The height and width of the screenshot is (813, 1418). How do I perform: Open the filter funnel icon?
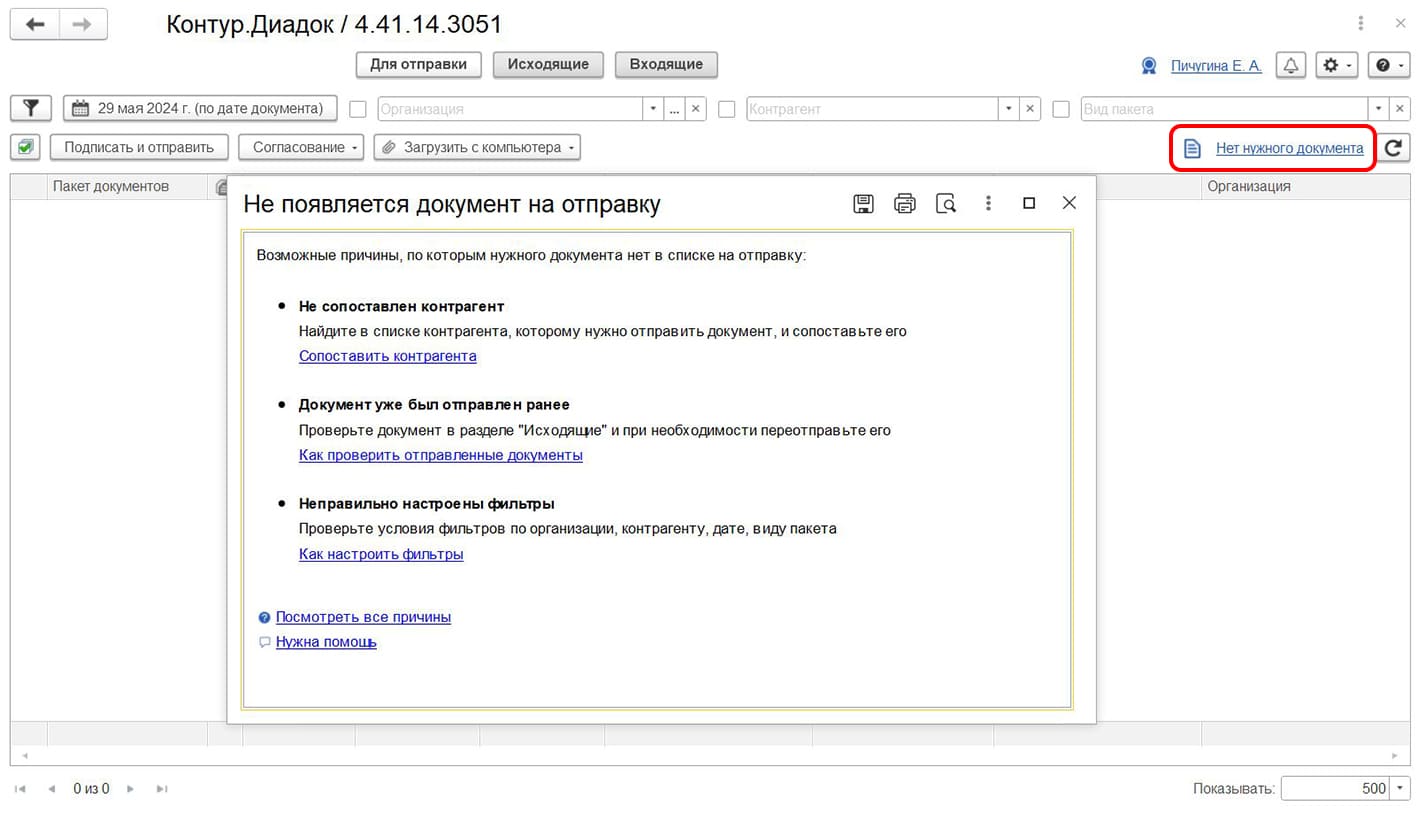click(31, 108)
